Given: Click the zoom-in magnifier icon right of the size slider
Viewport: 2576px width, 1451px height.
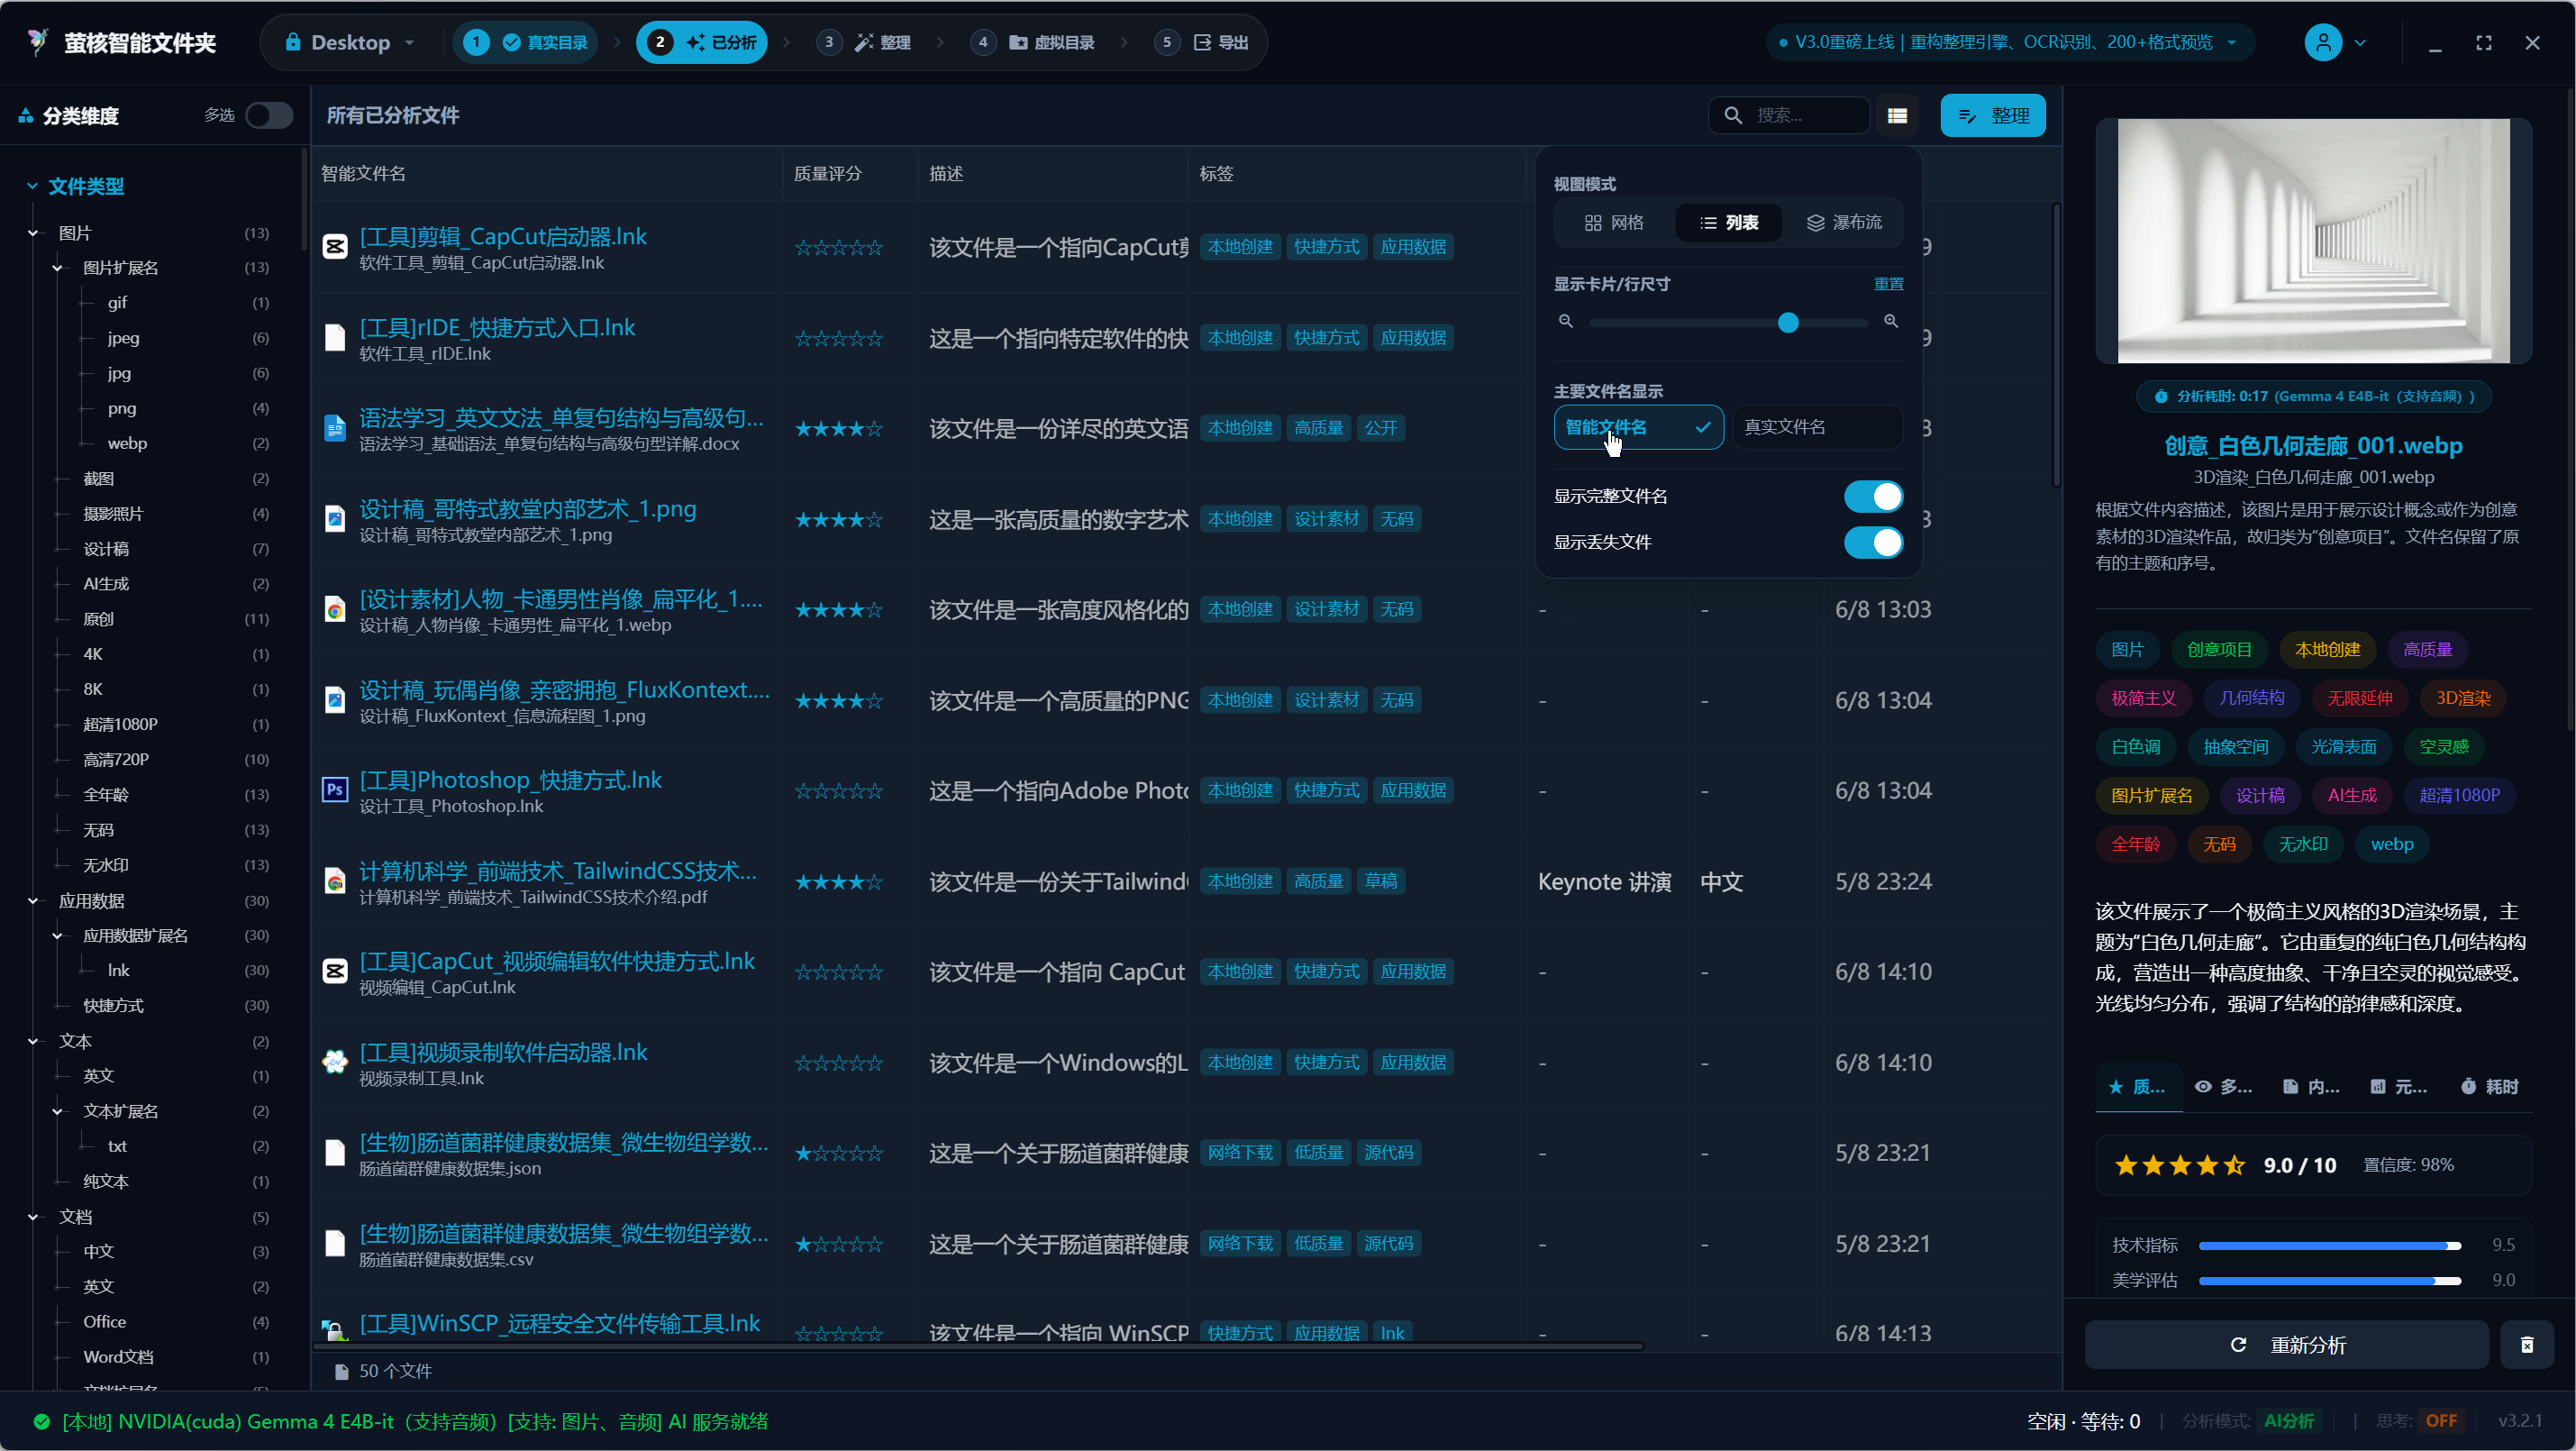Looking at the screenshot, I should click(1891, 321).
